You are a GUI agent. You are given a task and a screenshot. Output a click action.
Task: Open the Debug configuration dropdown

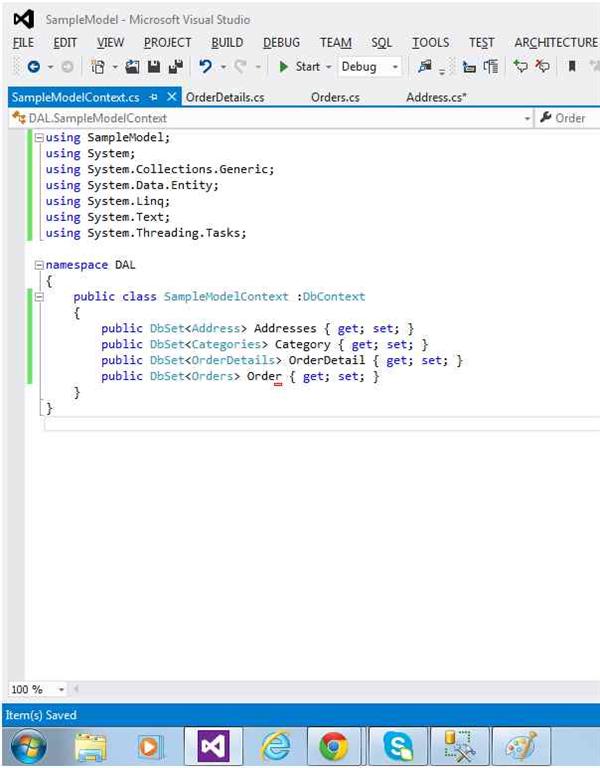[x=370, y=67]
